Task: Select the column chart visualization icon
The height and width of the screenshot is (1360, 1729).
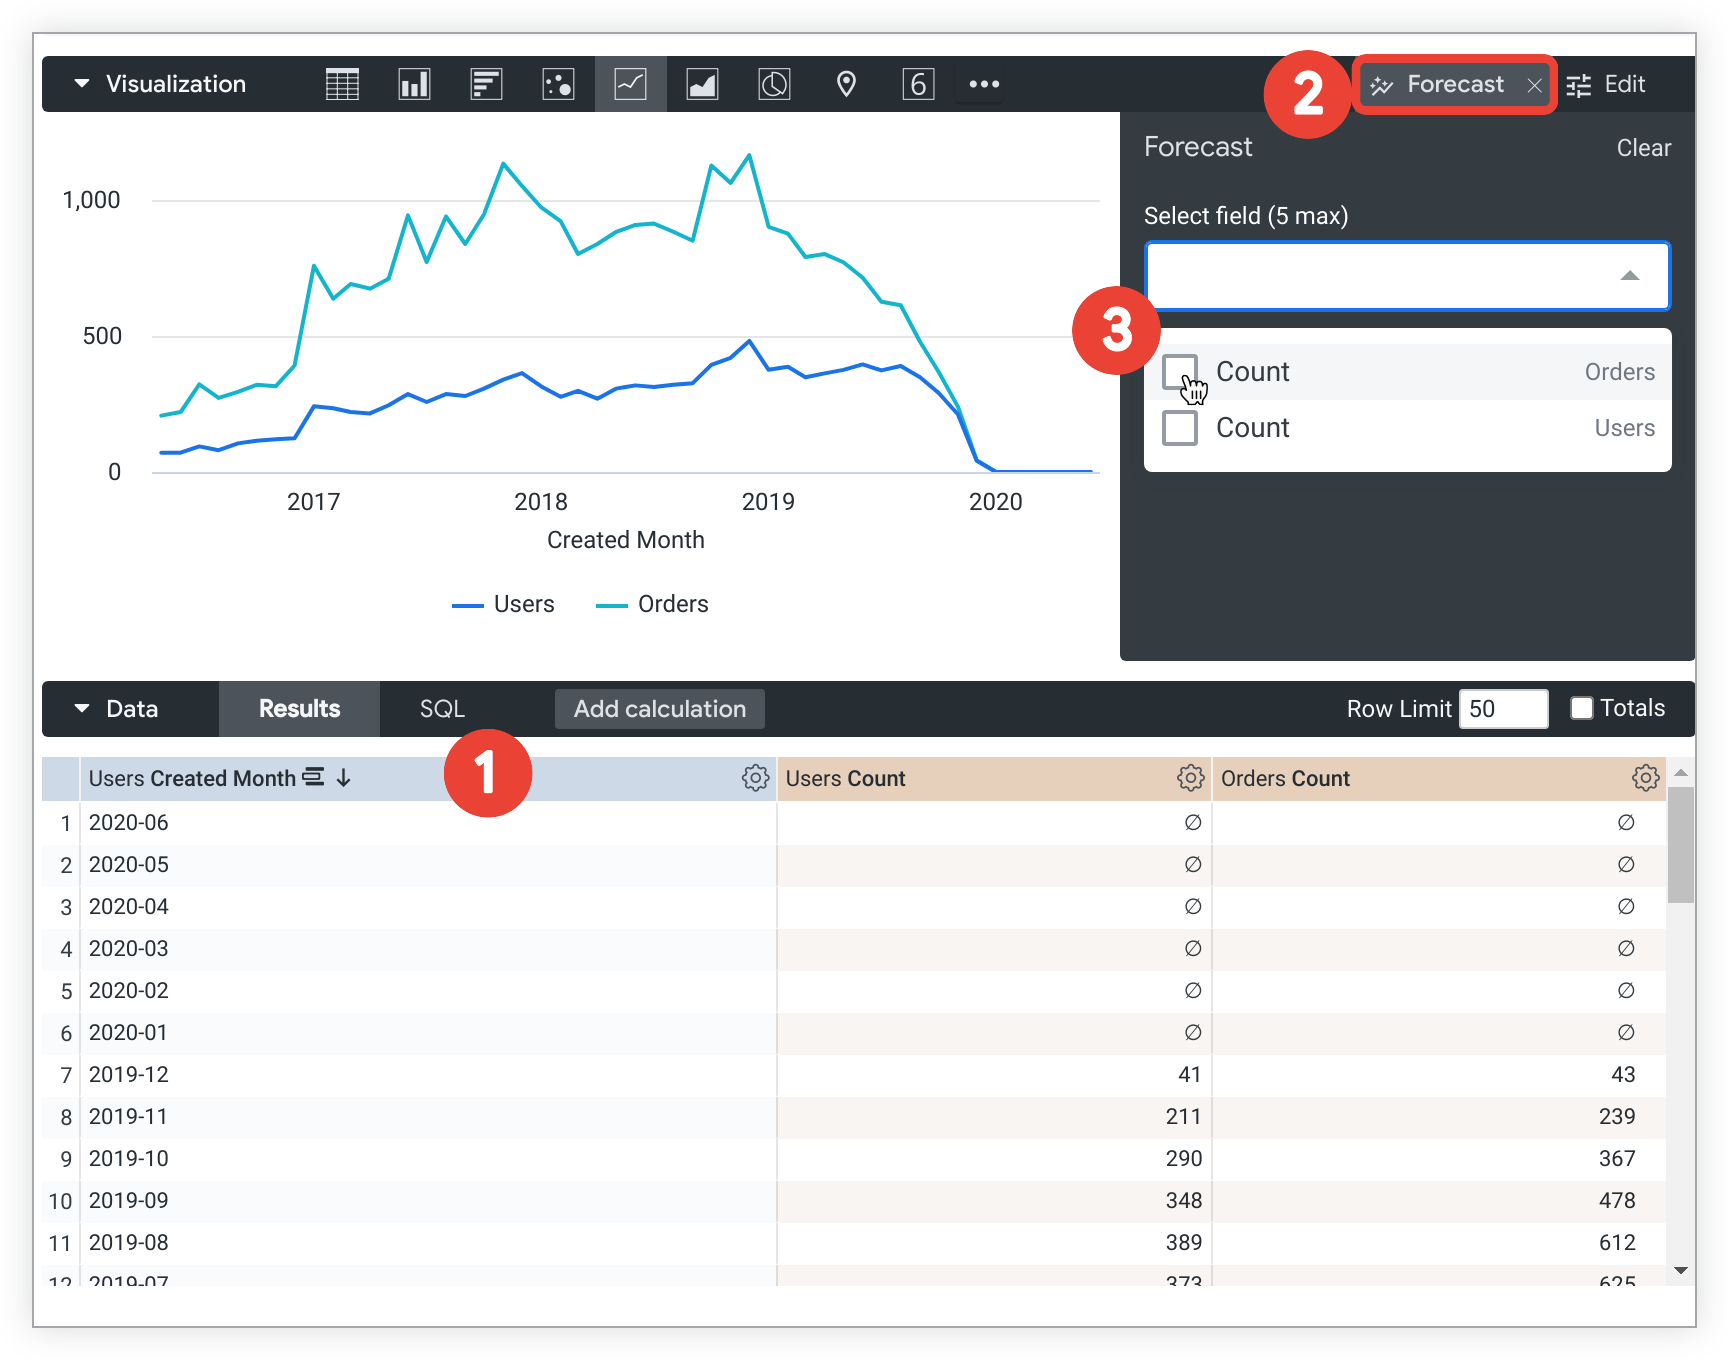Action: point(414,85)
